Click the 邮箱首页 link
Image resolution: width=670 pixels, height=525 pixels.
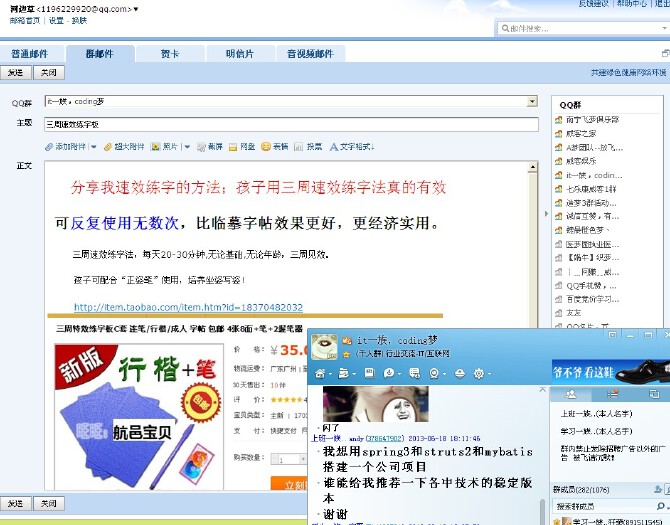(25, 21)
